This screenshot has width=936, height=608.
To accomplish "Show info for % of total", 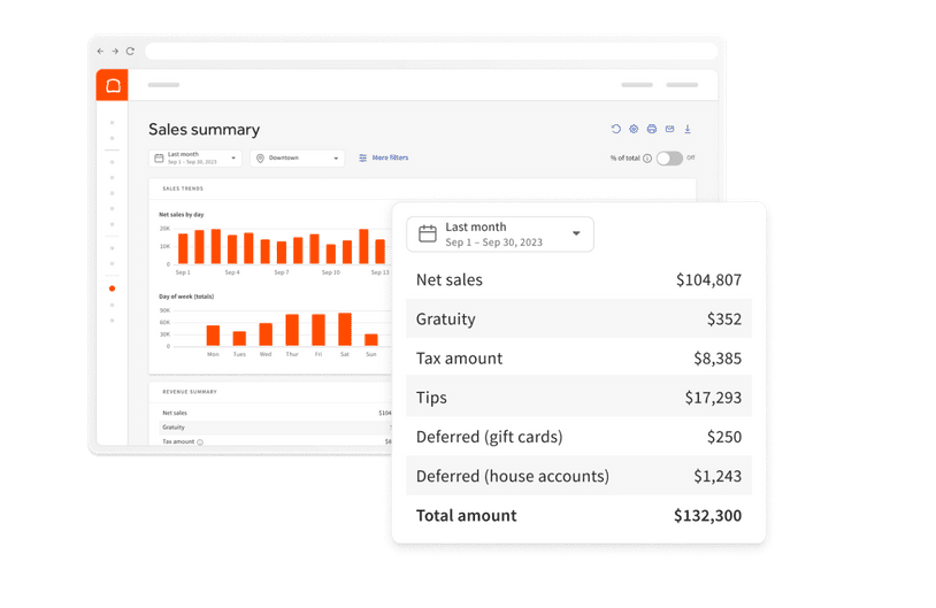I will coord(647,159).
